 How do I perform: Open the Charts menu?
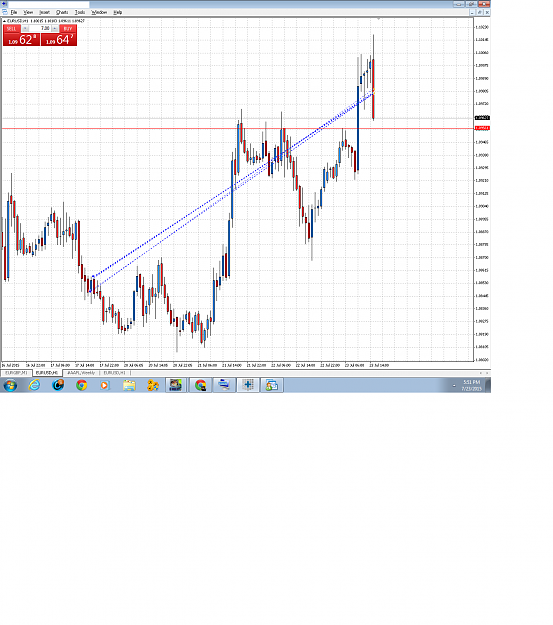coord(62,12)
